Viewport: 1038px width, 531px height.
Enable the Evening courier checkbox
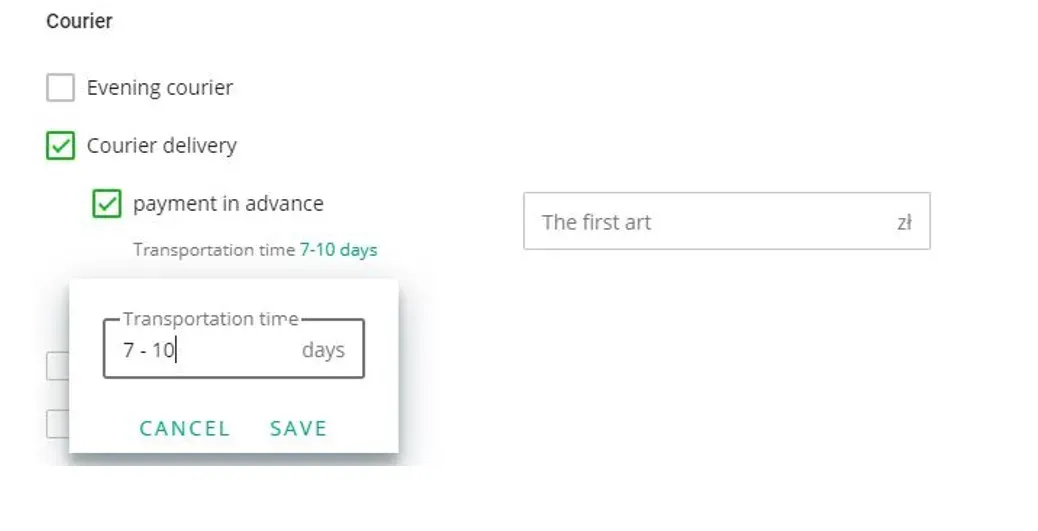click(60, 87)
